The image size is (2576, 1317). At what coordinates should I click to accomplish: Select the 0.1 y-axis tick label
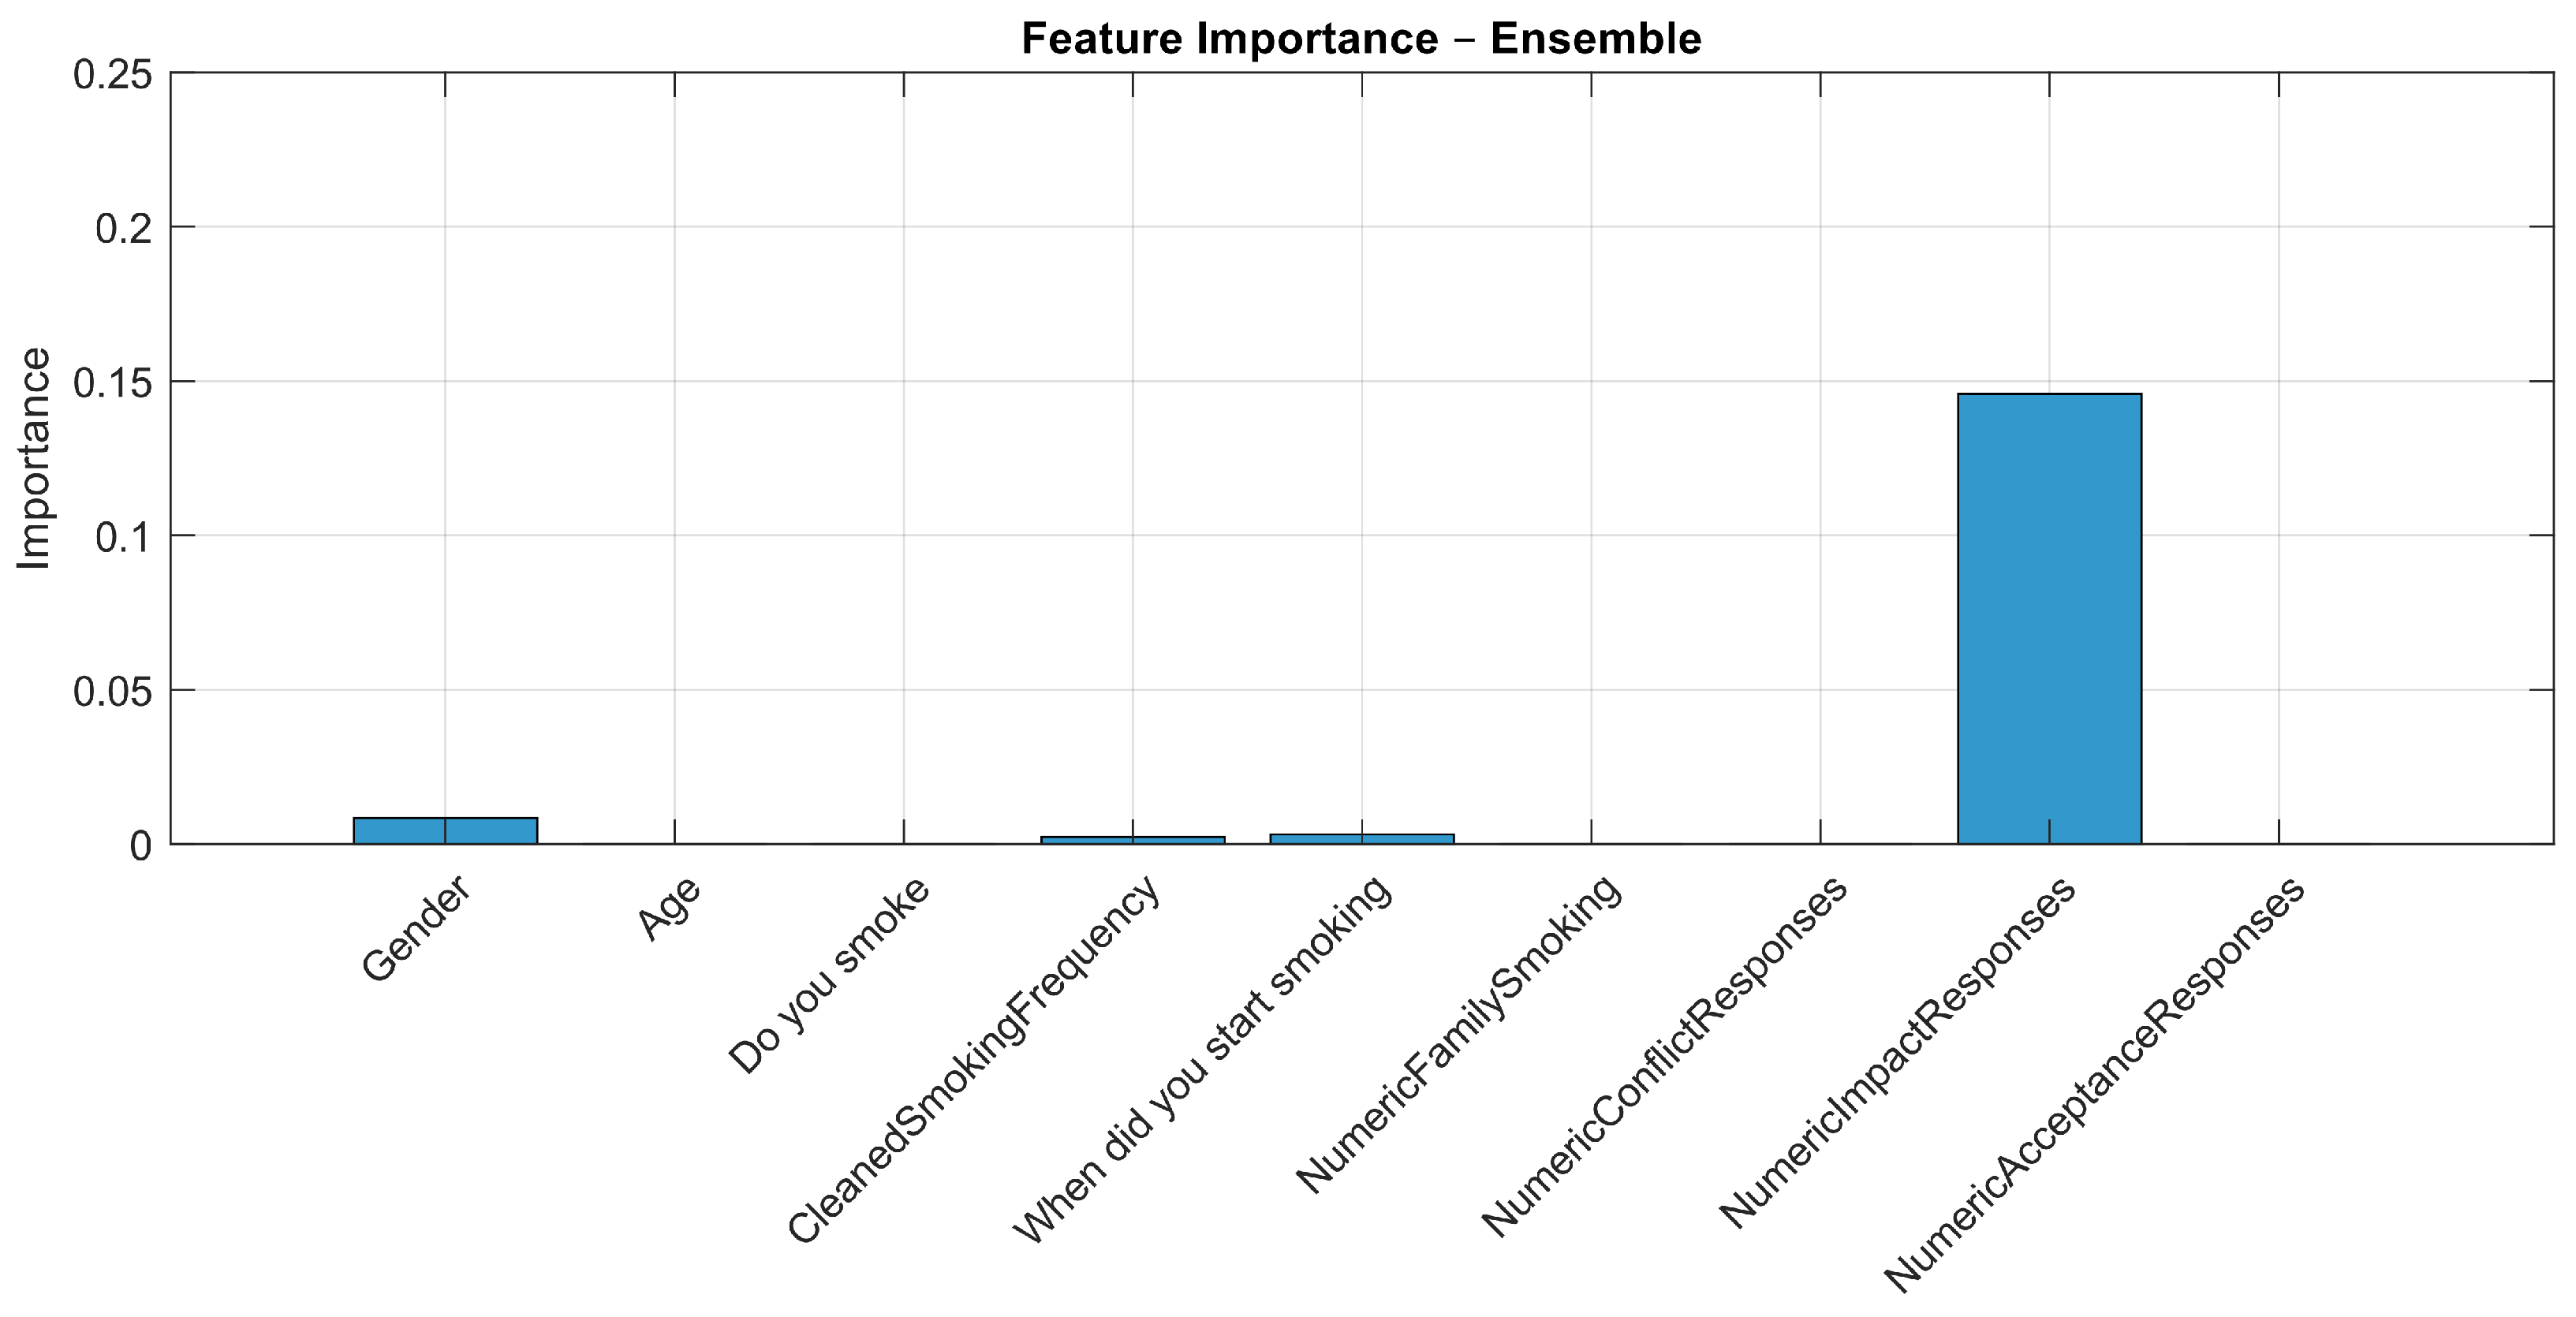[x=123, y=538]
